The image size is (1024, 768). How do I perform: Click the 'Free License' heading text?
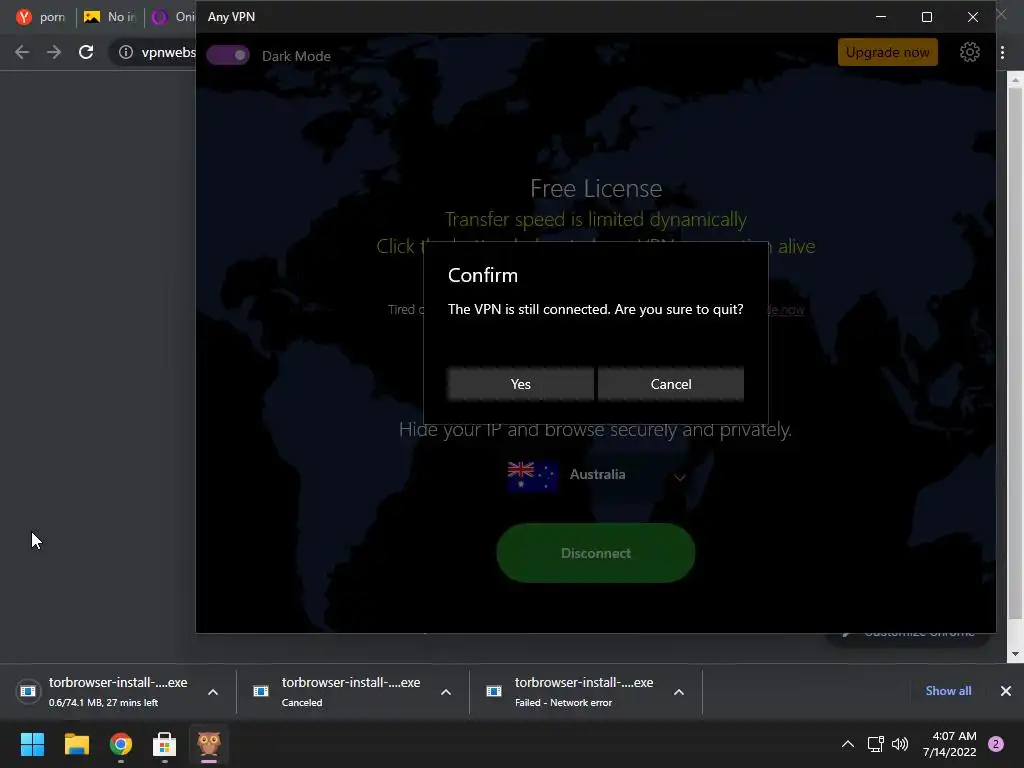pyautogui.click(x=596, y=188)
